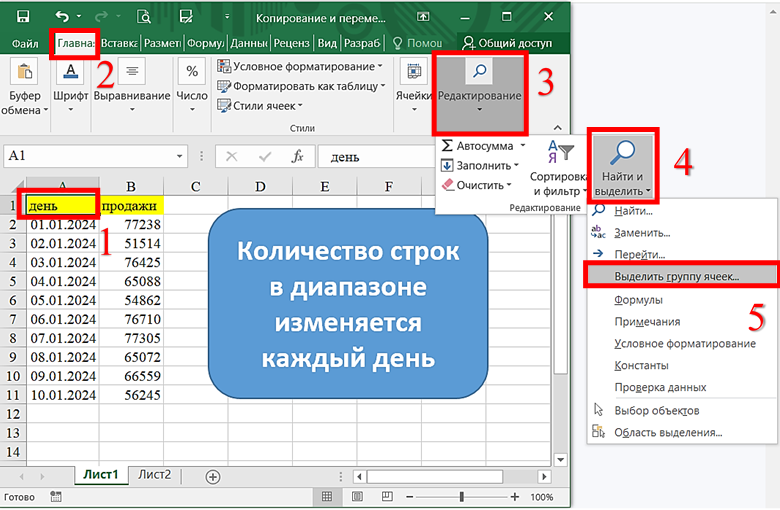Open the Выравнивание alignment group icon

[x=132, y=71]
